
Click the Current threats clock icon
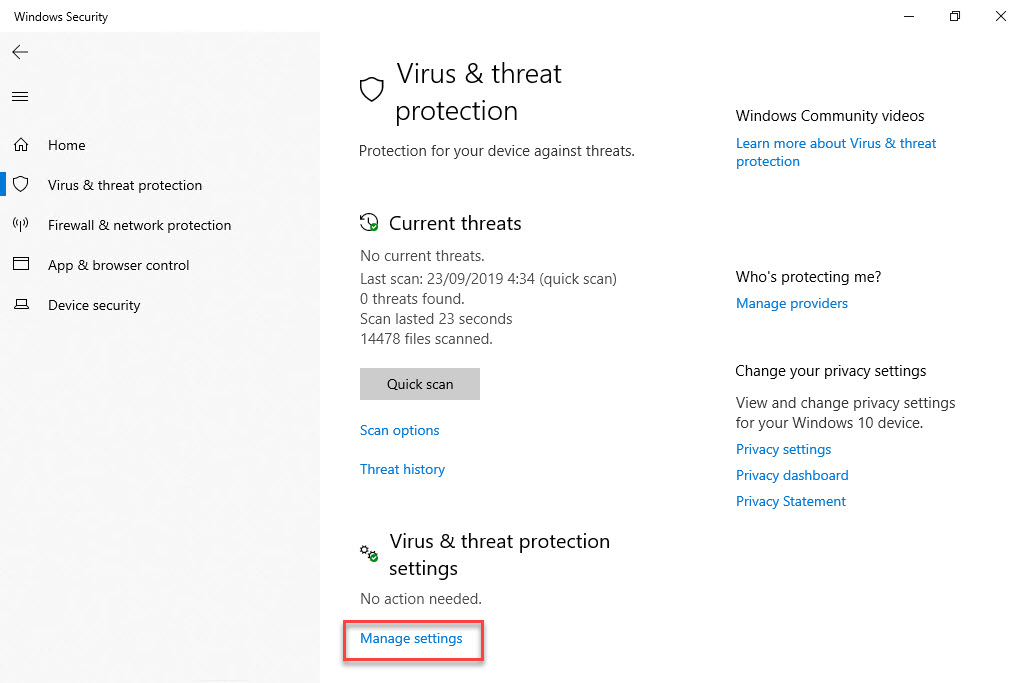pyautogui.click(x=370, y=223)
